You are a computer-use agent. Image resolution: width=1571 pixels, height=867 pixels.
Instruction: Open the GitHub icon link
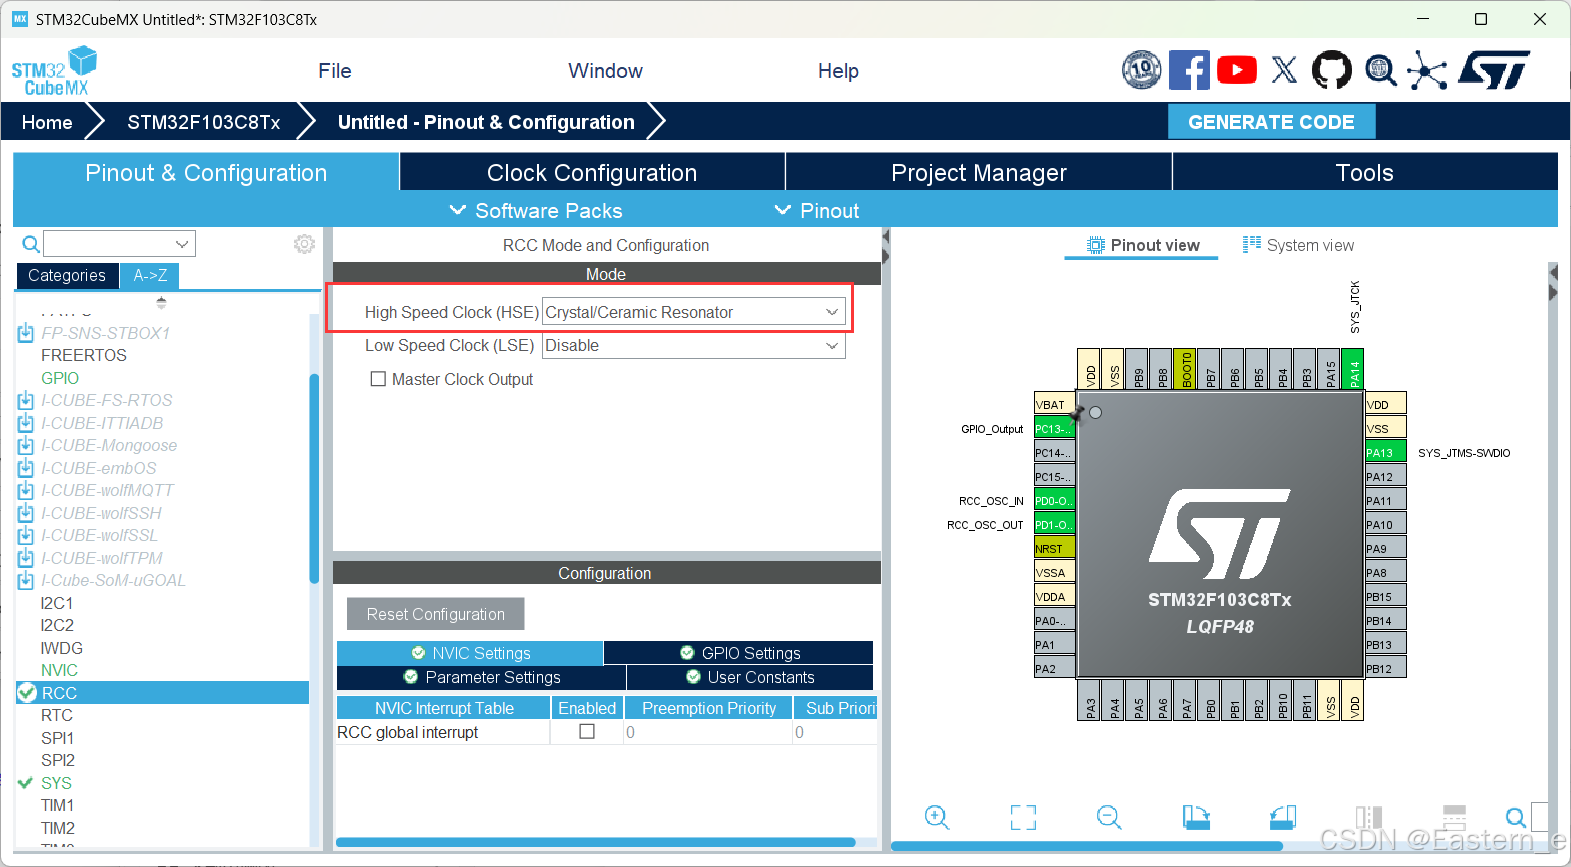click(x=1331, y=70)
